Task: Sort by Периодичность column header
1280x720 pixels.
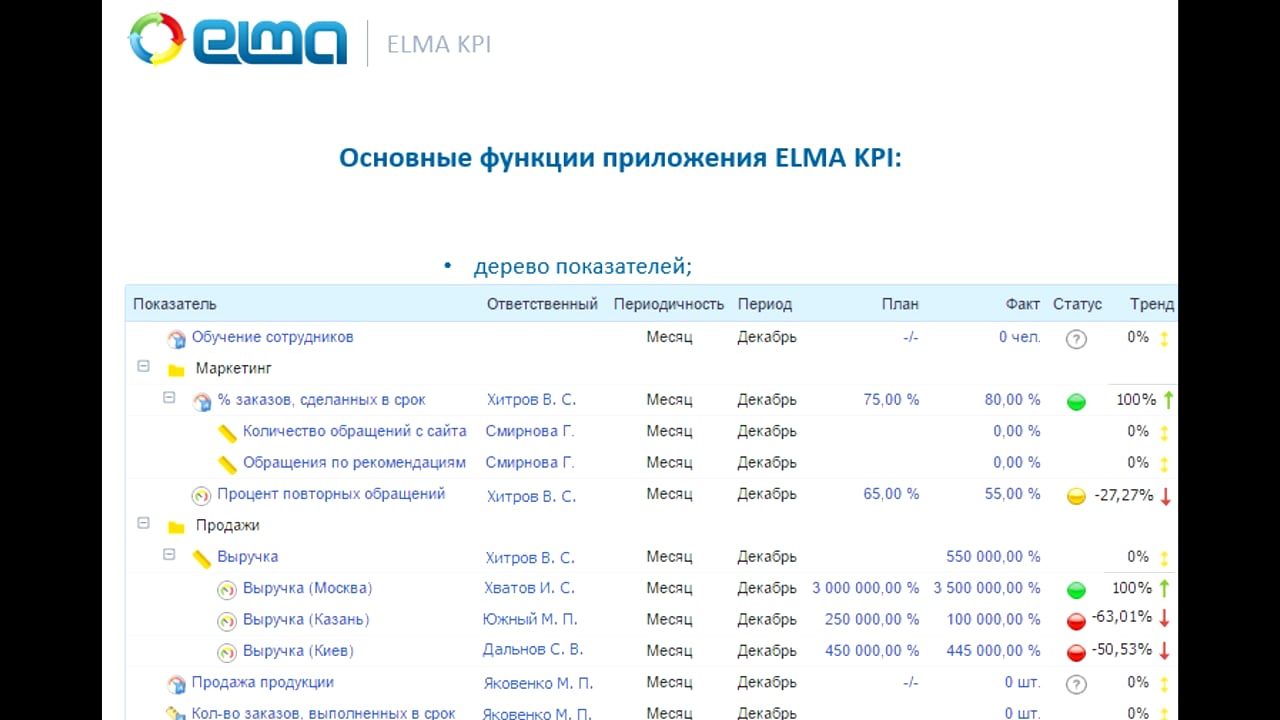Action: (x=669, y=304)
